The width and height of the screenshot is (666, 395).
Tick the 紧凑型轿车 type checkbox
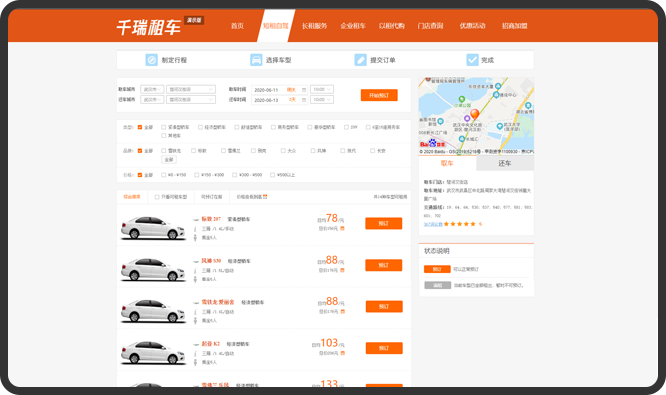tap(164, 127)
